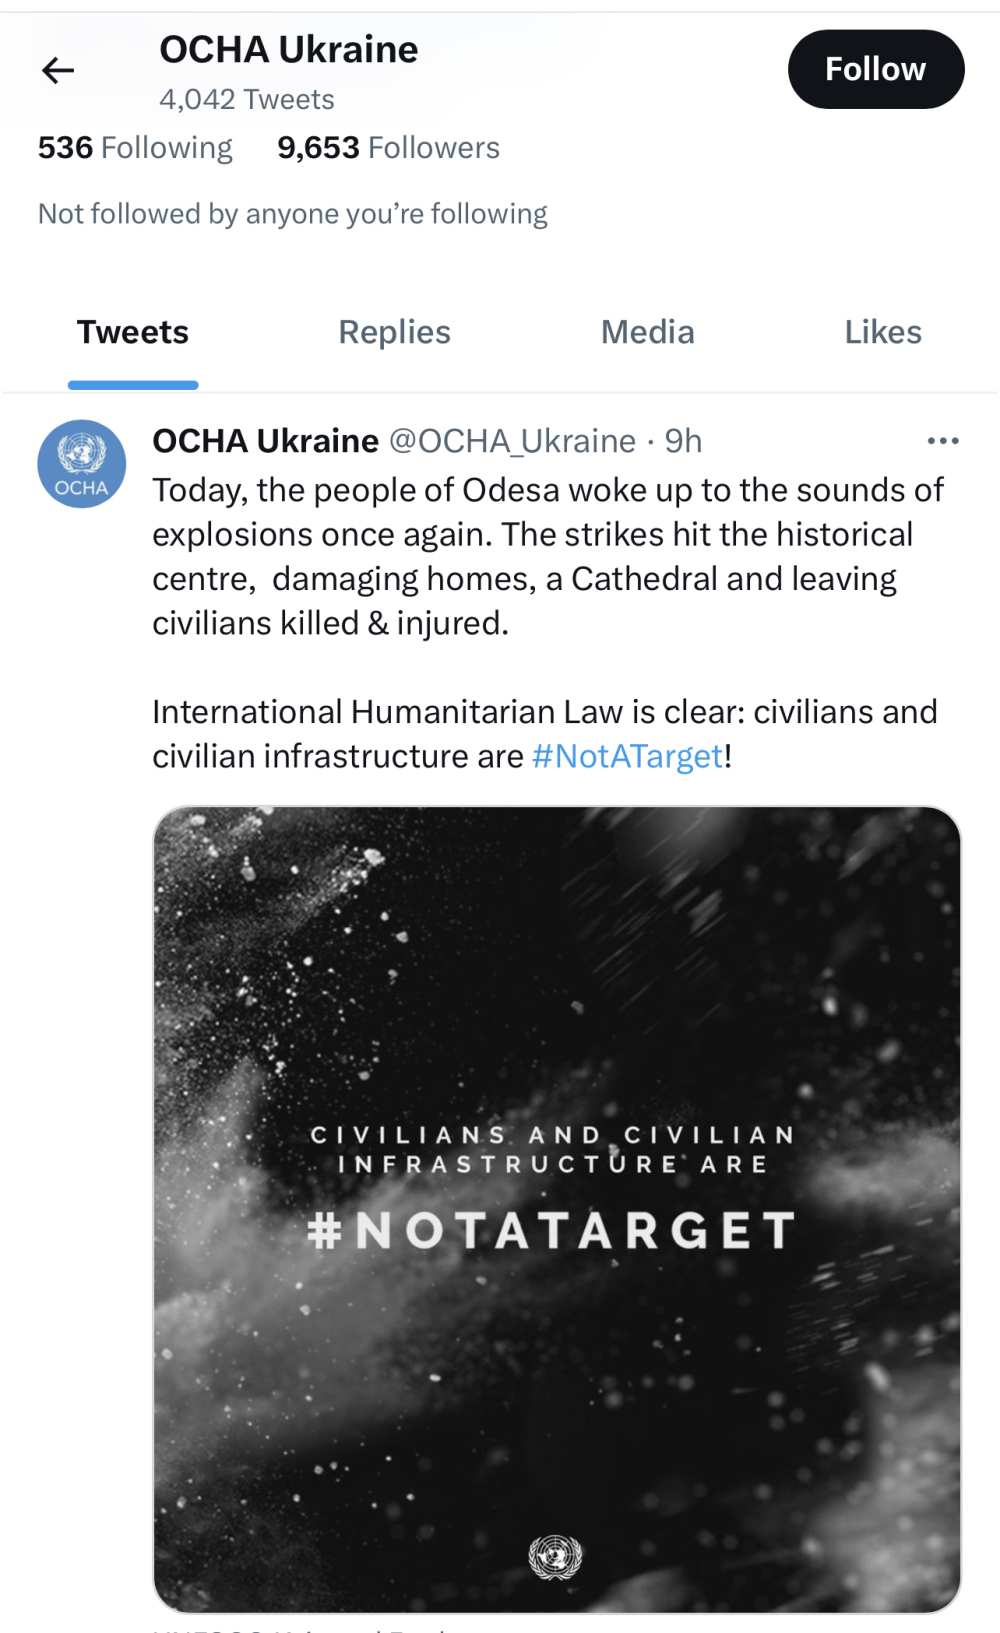Viewport: 1000px width, 1633px height.
Task: Tap the @OCHA_Ukraine handle
Action: (x=512, y=441)
